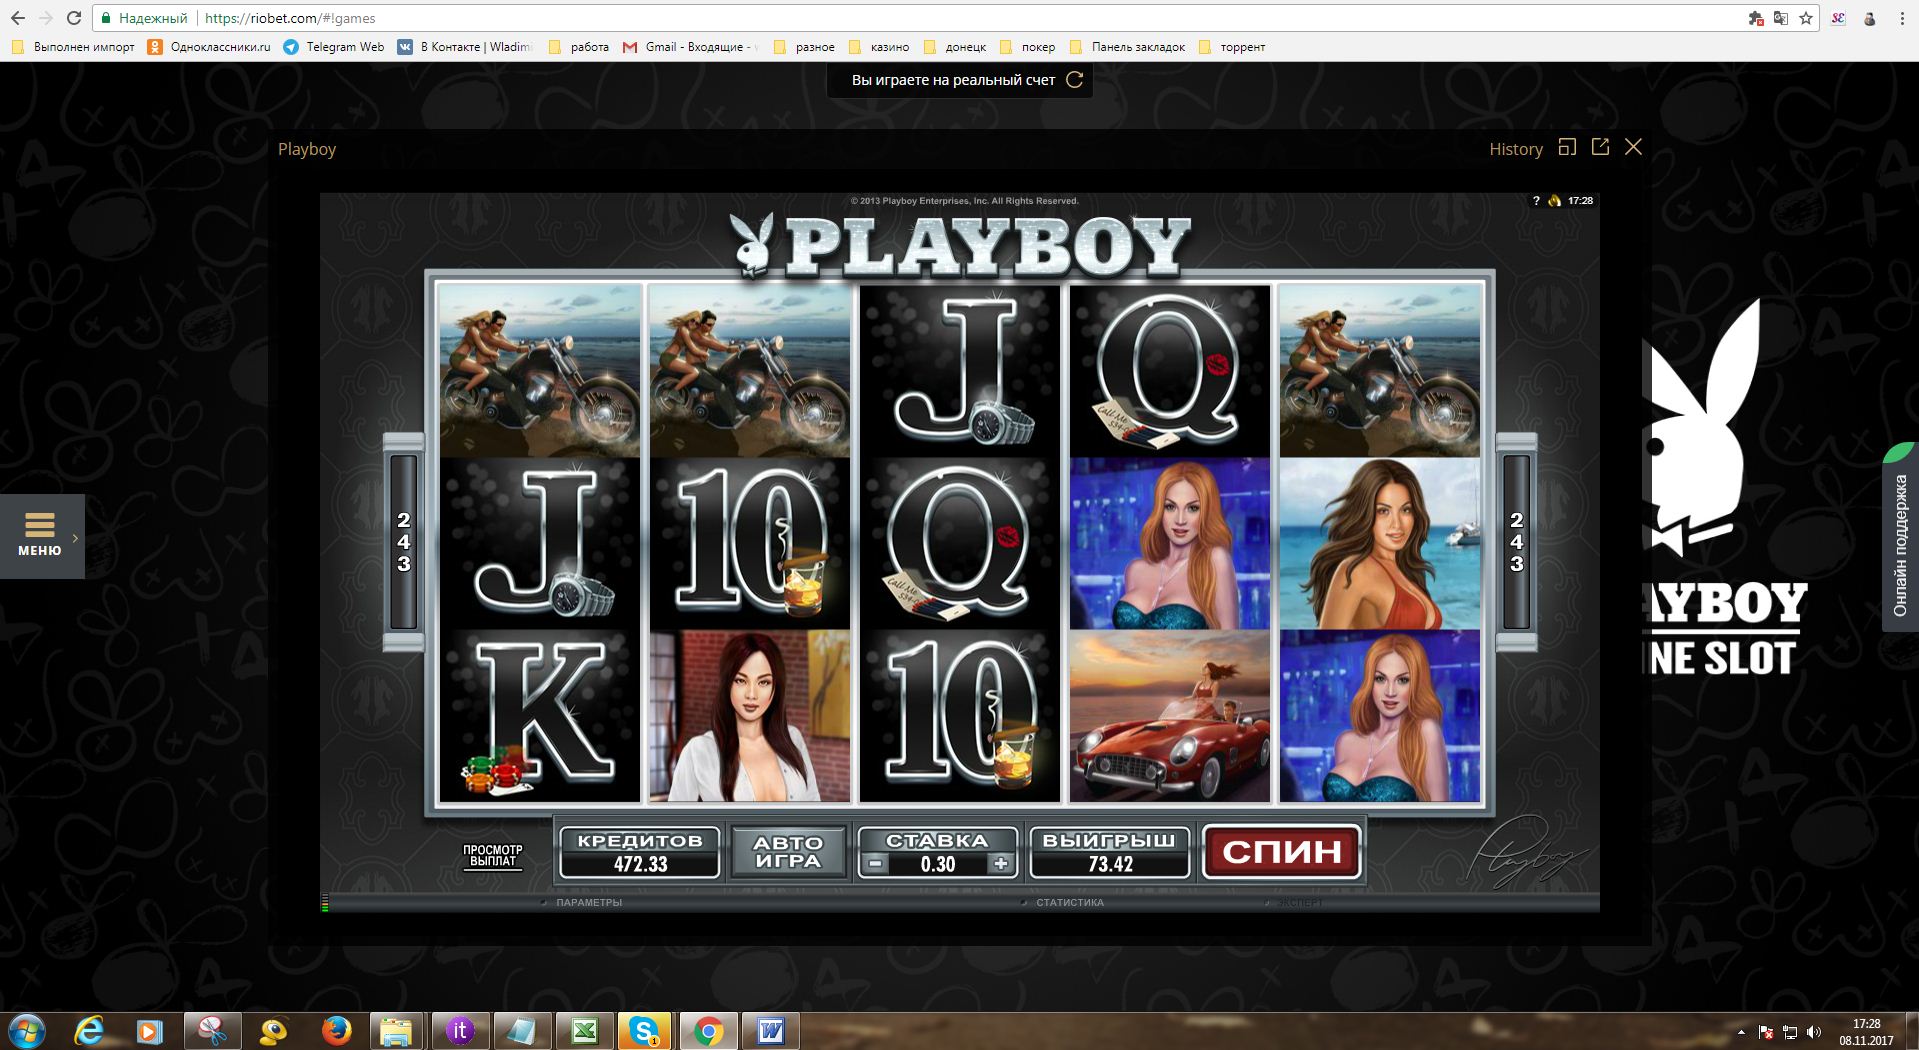Open the покер bookmarks folder
The image size is (1919, 1050).
(x=1028, y=47)
